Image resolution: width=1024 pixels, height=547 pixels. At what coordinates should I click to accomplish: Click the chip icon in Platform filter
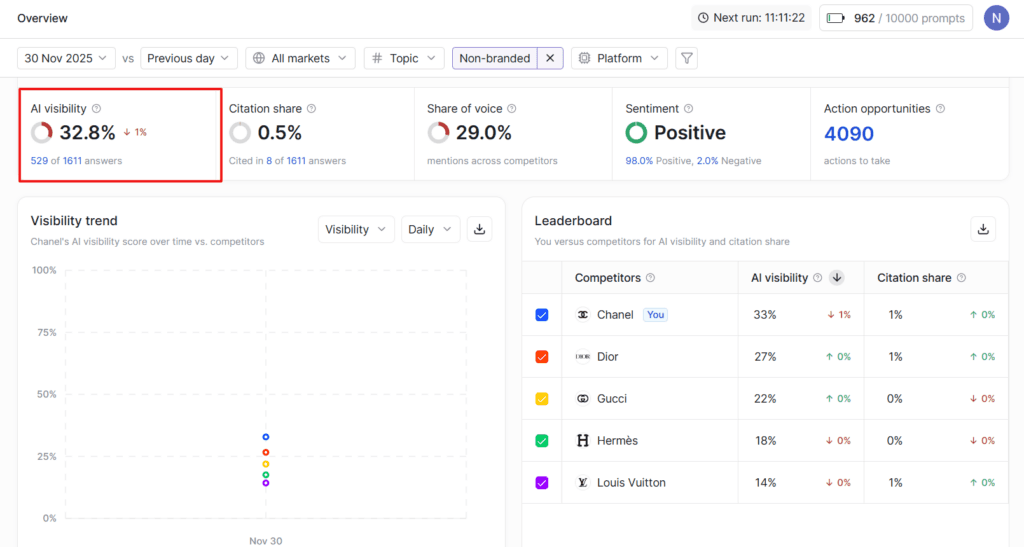(x=584, y=58)
